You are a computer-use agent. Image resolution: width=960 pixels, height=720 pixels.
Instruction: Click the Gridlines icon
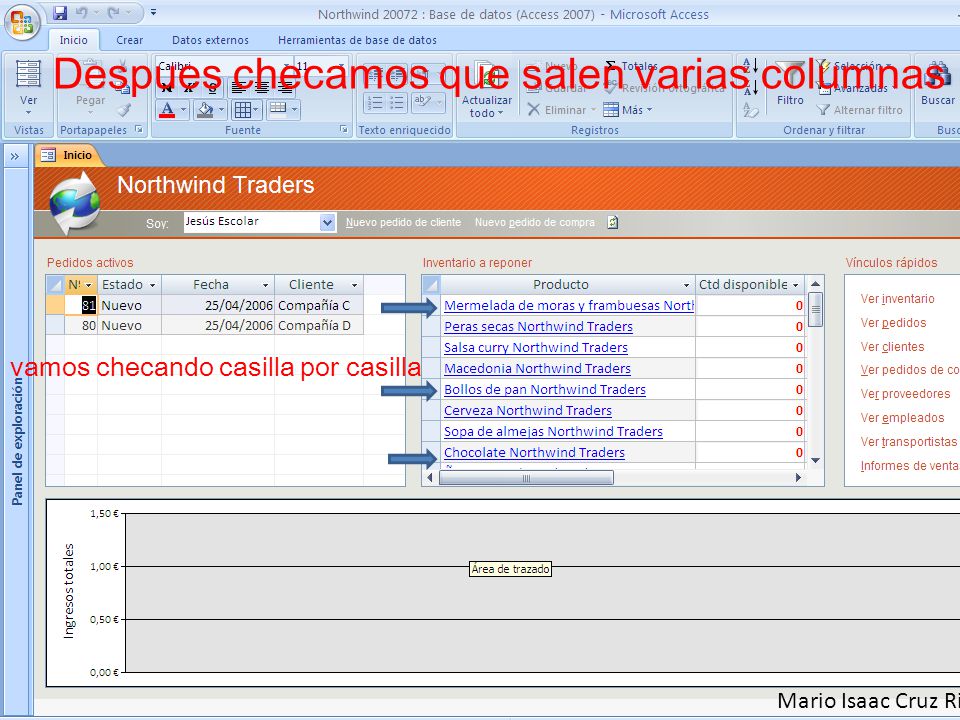[242, 110]
